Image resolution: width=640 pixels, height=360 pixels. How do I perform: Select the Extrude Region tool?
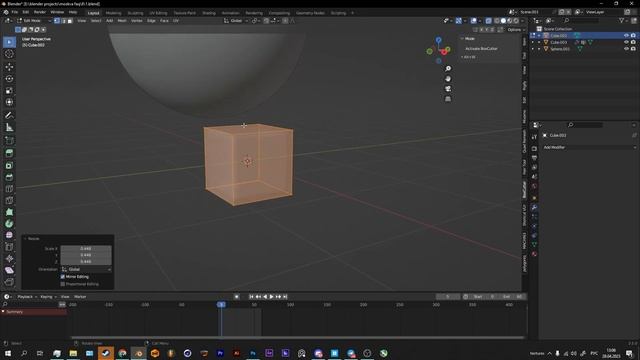tap(9, 153)
